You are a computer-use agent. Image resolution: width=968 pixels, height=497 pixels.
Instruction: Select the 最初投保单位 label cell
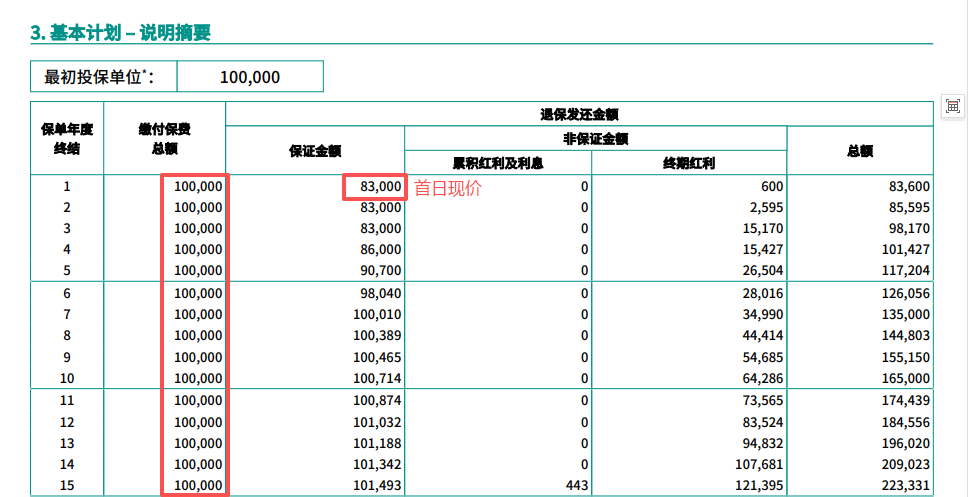pyautogui.click(x=104, y=77)
